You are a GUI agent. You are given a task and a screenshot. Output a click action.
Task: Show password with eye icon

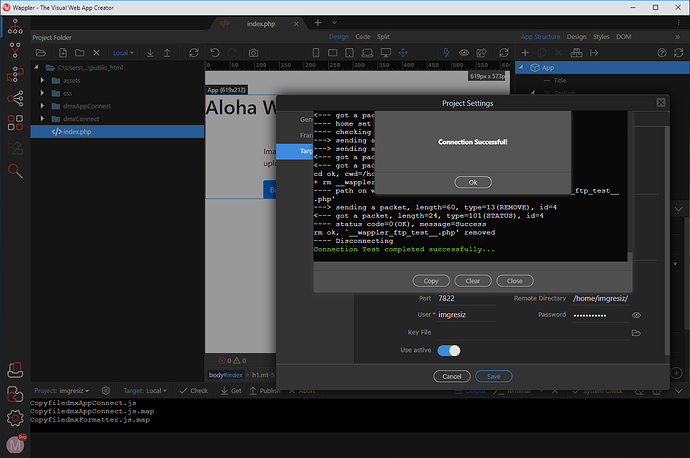(636, 315)
